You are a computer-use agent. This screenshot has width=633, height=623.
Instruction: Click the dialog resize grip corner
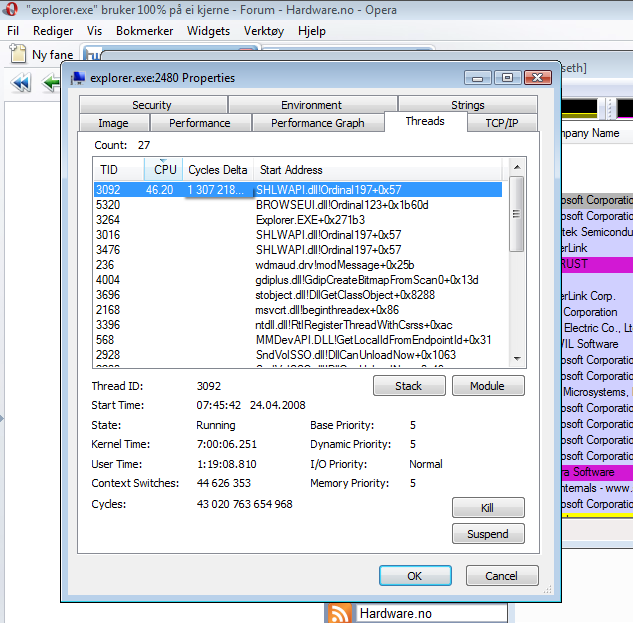pos(548,590)
